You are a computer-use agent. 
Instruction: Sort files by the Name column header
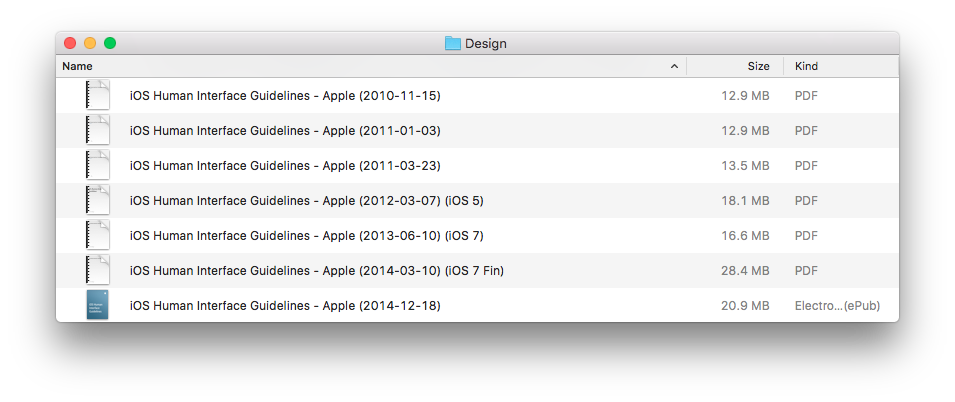[300, 67]
